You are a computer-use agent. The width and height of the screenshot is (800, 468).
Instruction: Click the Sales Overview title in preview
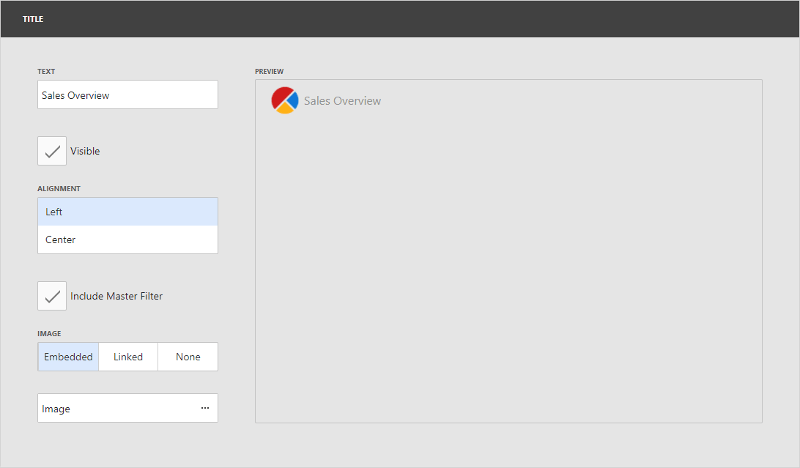click(342, 101)
